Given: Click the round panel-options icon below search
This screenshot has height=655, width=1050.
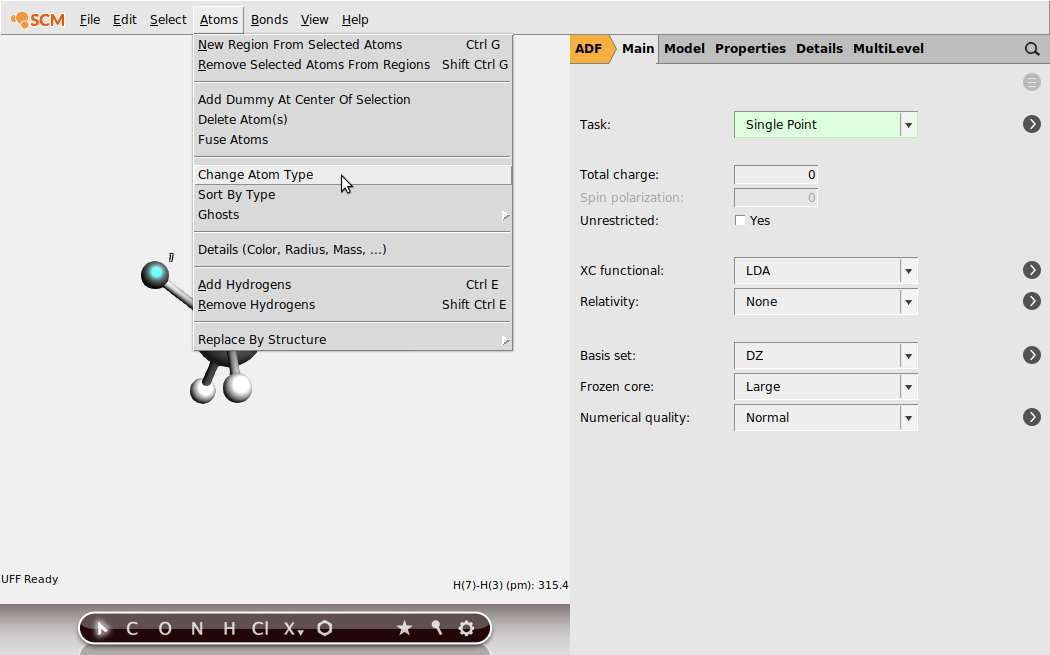Looking at the screenshot, I should 1032,82.
